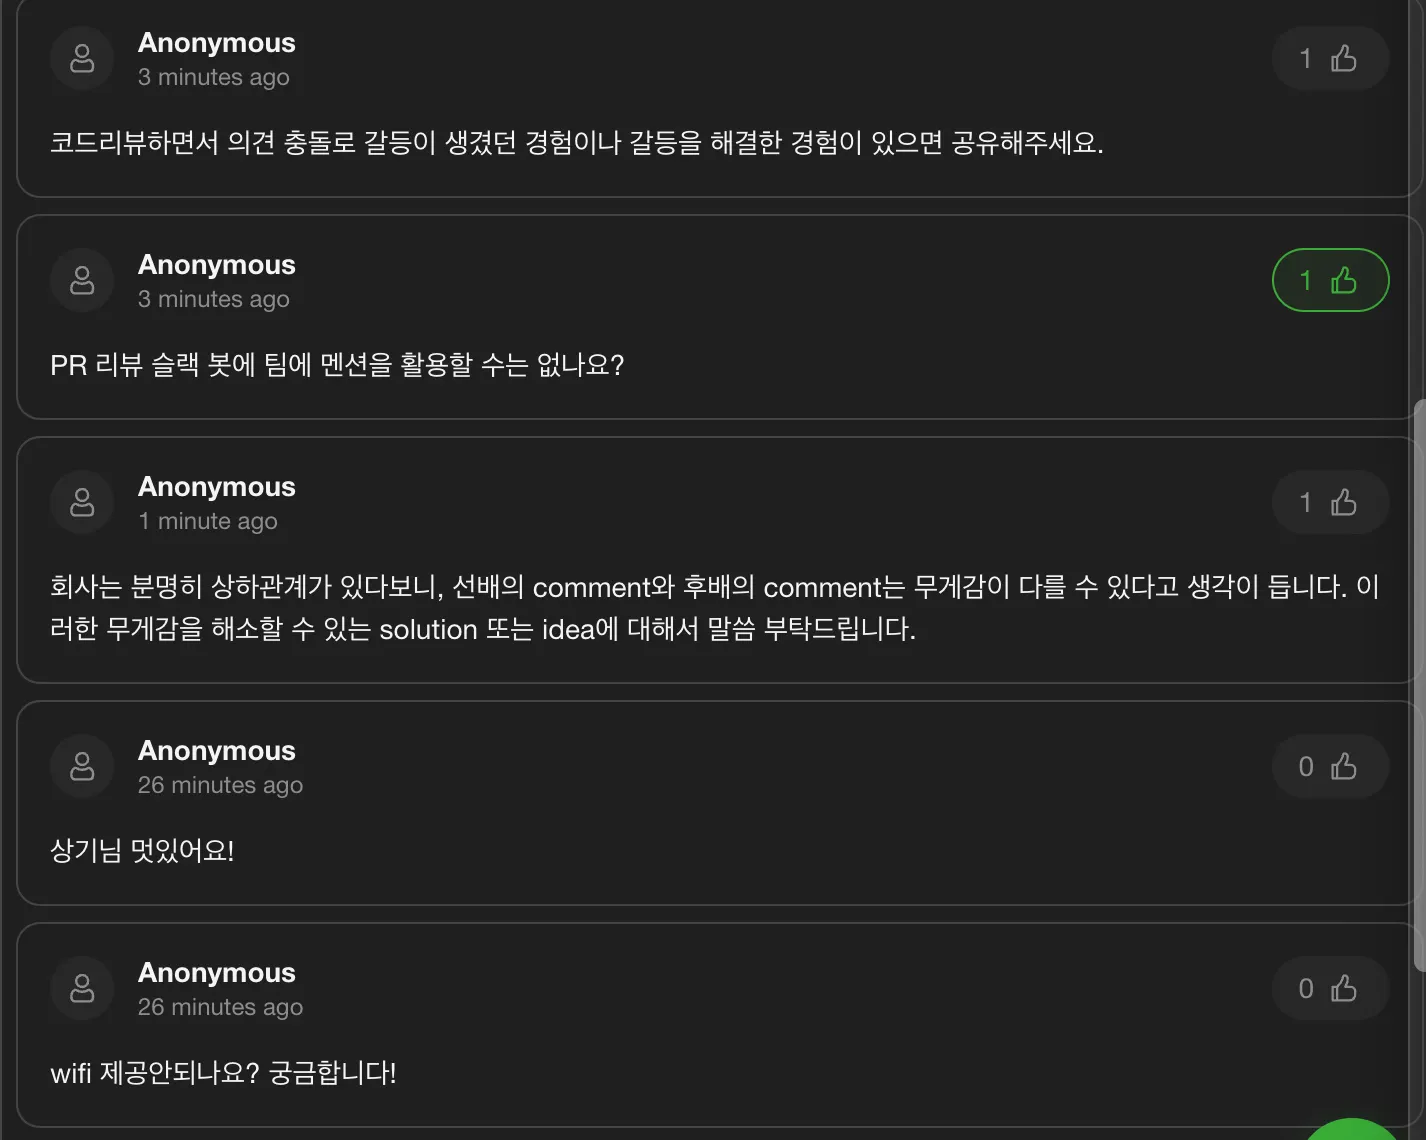Screen dimensions: 1426x1140
Task: Click the green floating button at bottom right
Action: coord(1352,1131)
